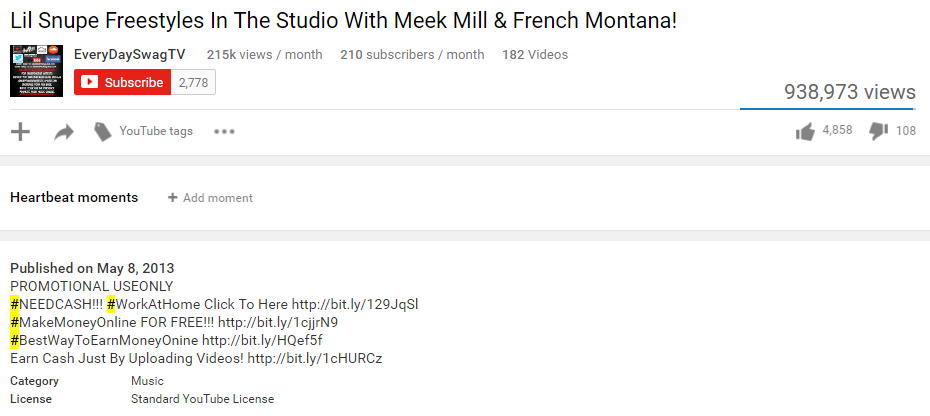Click the red Subscribe button
Screen dimensions: 930x416
[x=122, y=83]
